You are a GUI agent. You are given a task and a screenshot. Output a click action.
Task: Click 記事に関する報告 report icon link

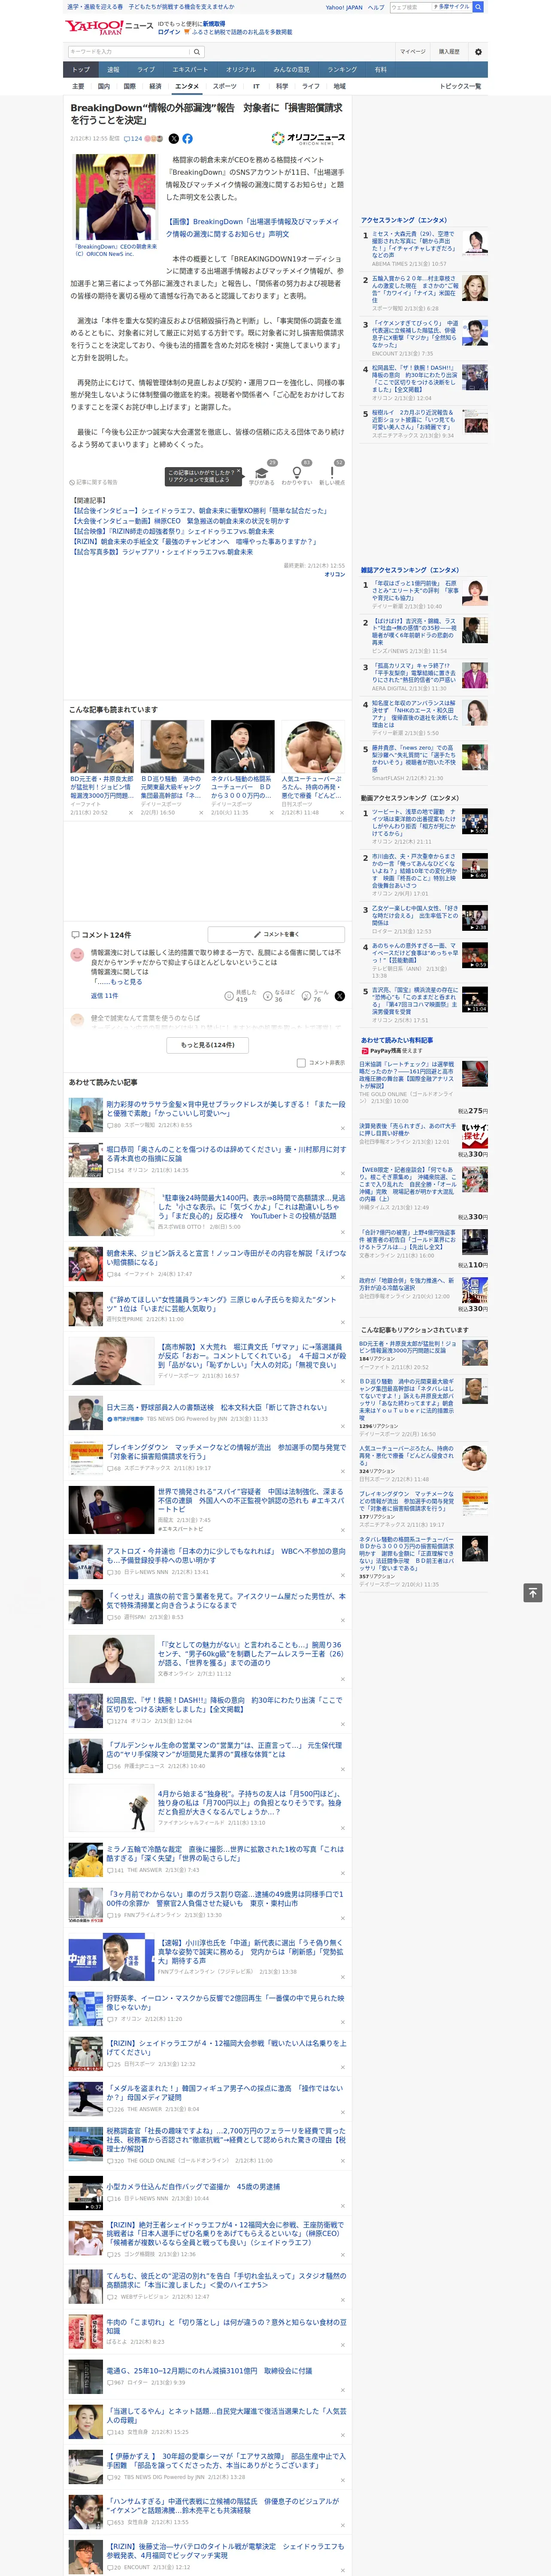[93, 482]
